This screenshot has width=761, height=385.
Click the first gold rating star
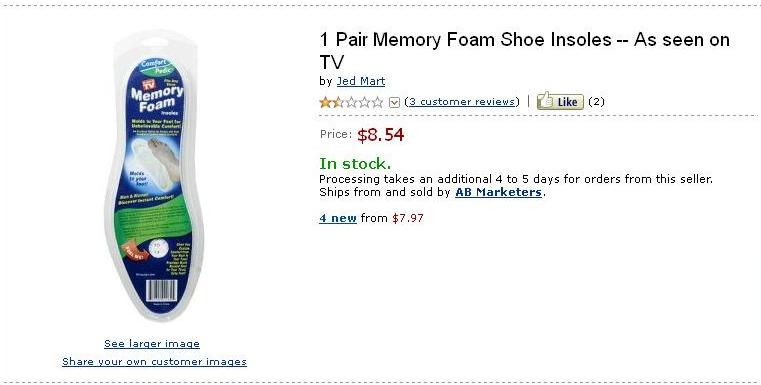point(325,102)
